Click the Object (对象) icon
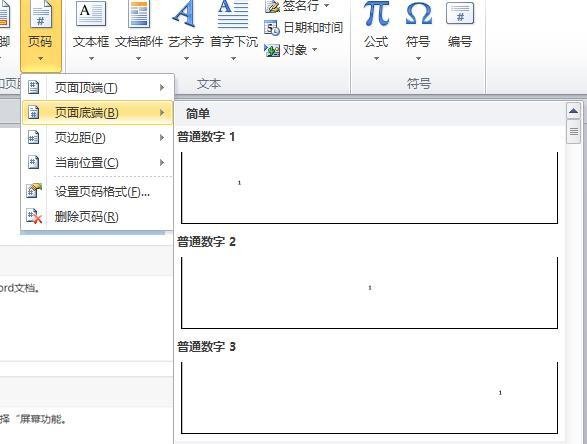Image resolution: width=587 pixels, height=444 pixels. pos(272,50)
